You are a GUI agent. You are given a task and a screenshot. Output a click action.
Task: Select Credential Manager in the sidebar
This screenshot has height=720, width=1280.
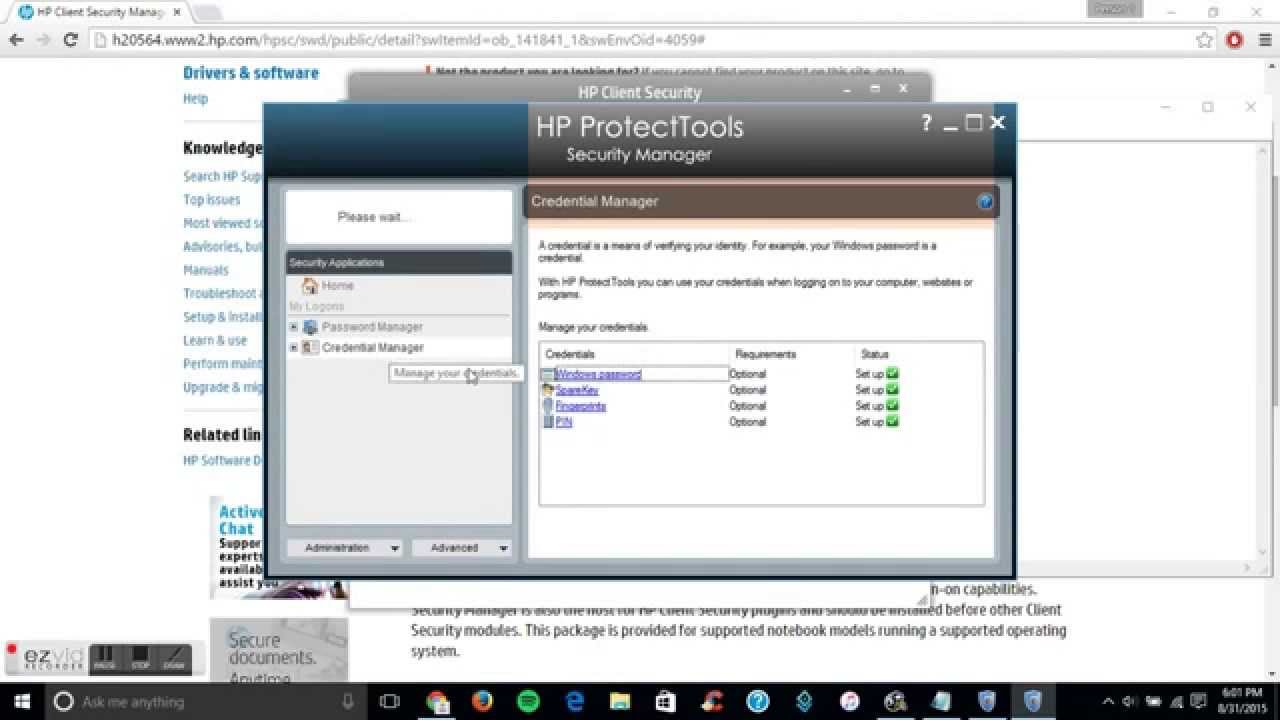click(x=372, y=348)
